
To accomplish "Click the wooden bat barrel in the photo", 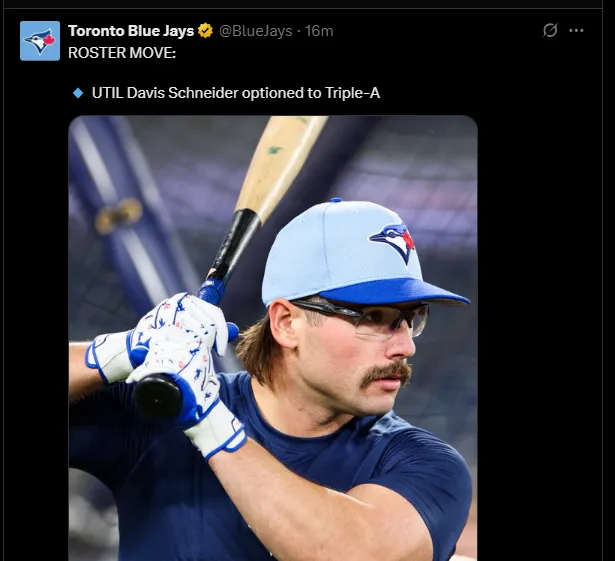I will pos(281,160).
